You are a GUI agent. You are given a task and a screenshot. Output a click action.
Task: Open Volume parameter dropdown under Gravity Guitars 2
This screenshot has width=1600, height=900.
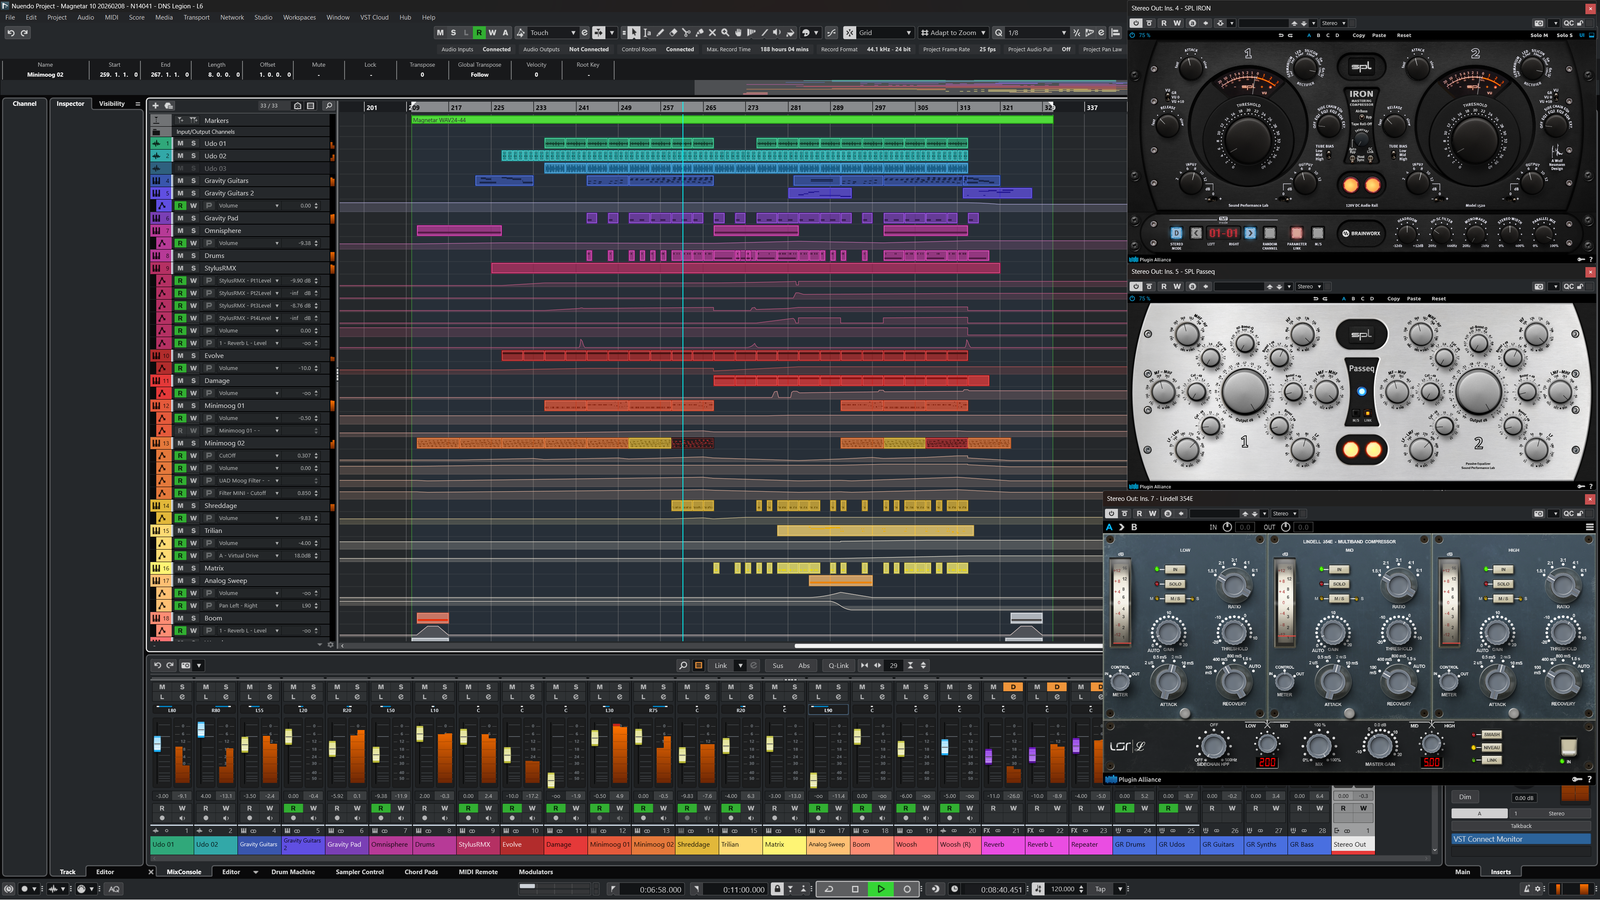[277, 206]
